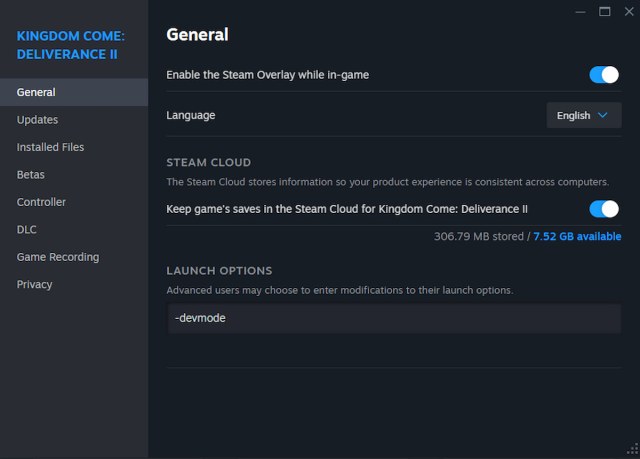Maximize the properties window
The width and height of the screenshot is (640, 459).
point(604,11)
